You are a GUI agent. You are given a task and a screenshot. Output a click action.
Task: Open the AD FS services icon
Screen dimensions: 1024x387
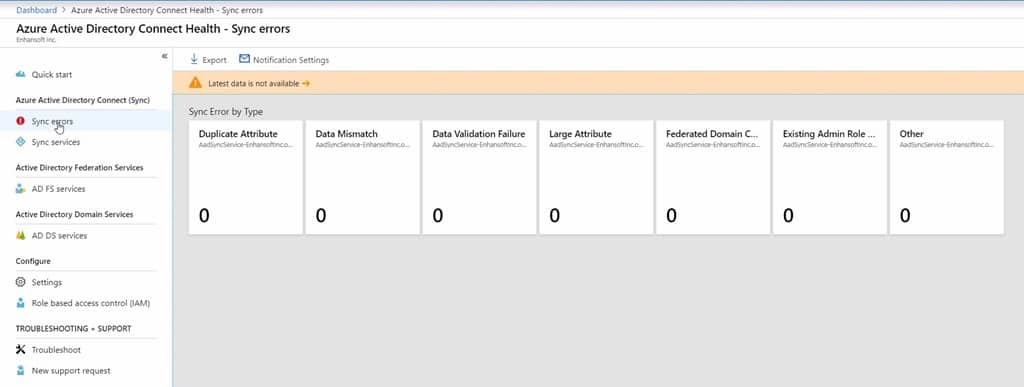pyautogui.click(x=20, y=189)
